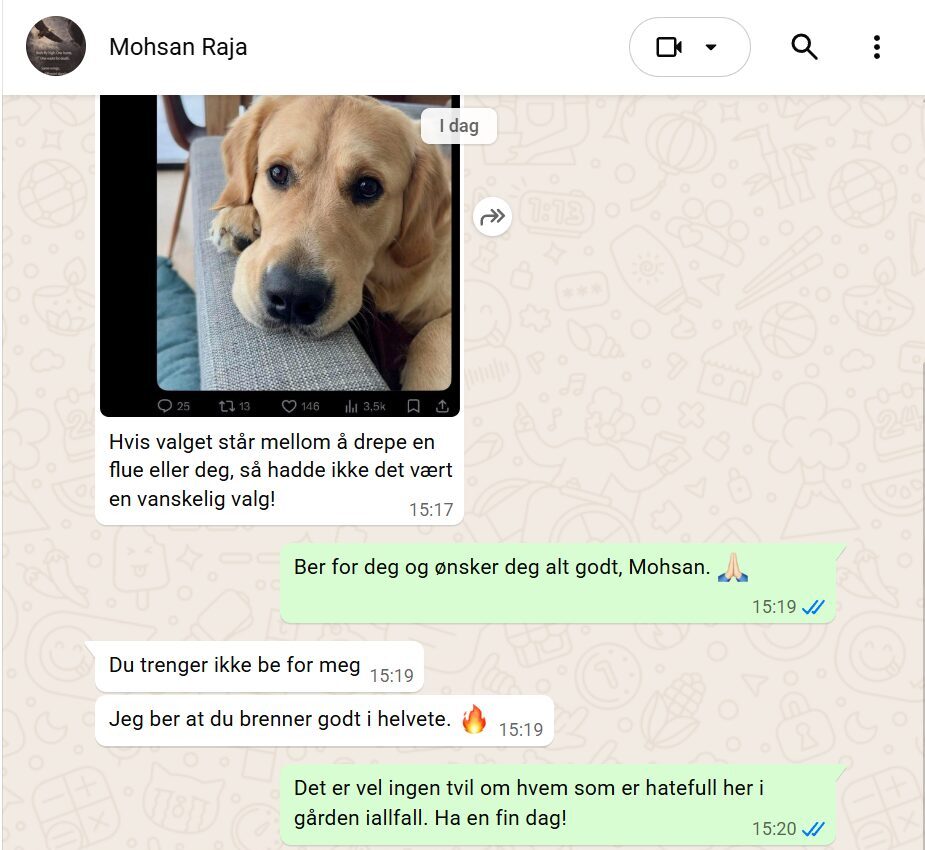
Task: Click the 'Hvis valget står mellom' caption text
Action: pos(280,470)
